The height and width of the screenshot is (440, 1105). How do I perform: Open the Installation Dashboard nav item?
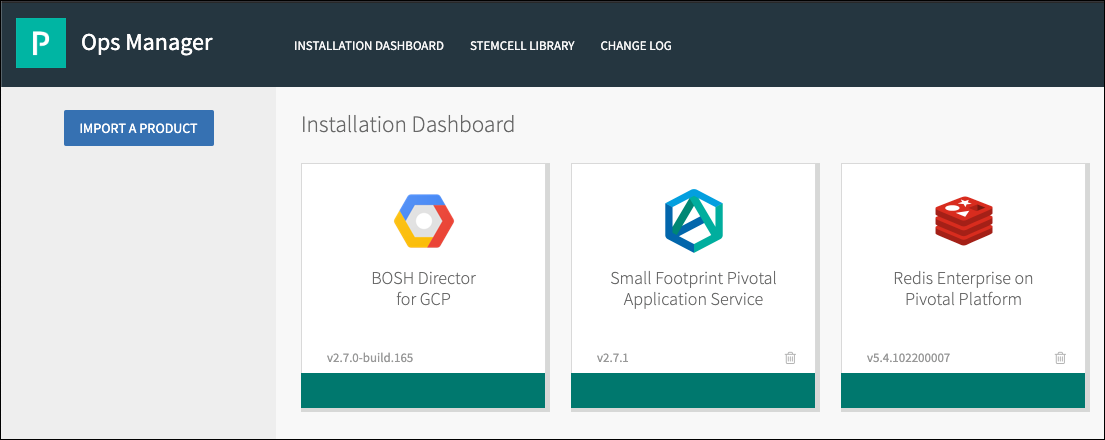pyautogui.click(x=369, y=46)
